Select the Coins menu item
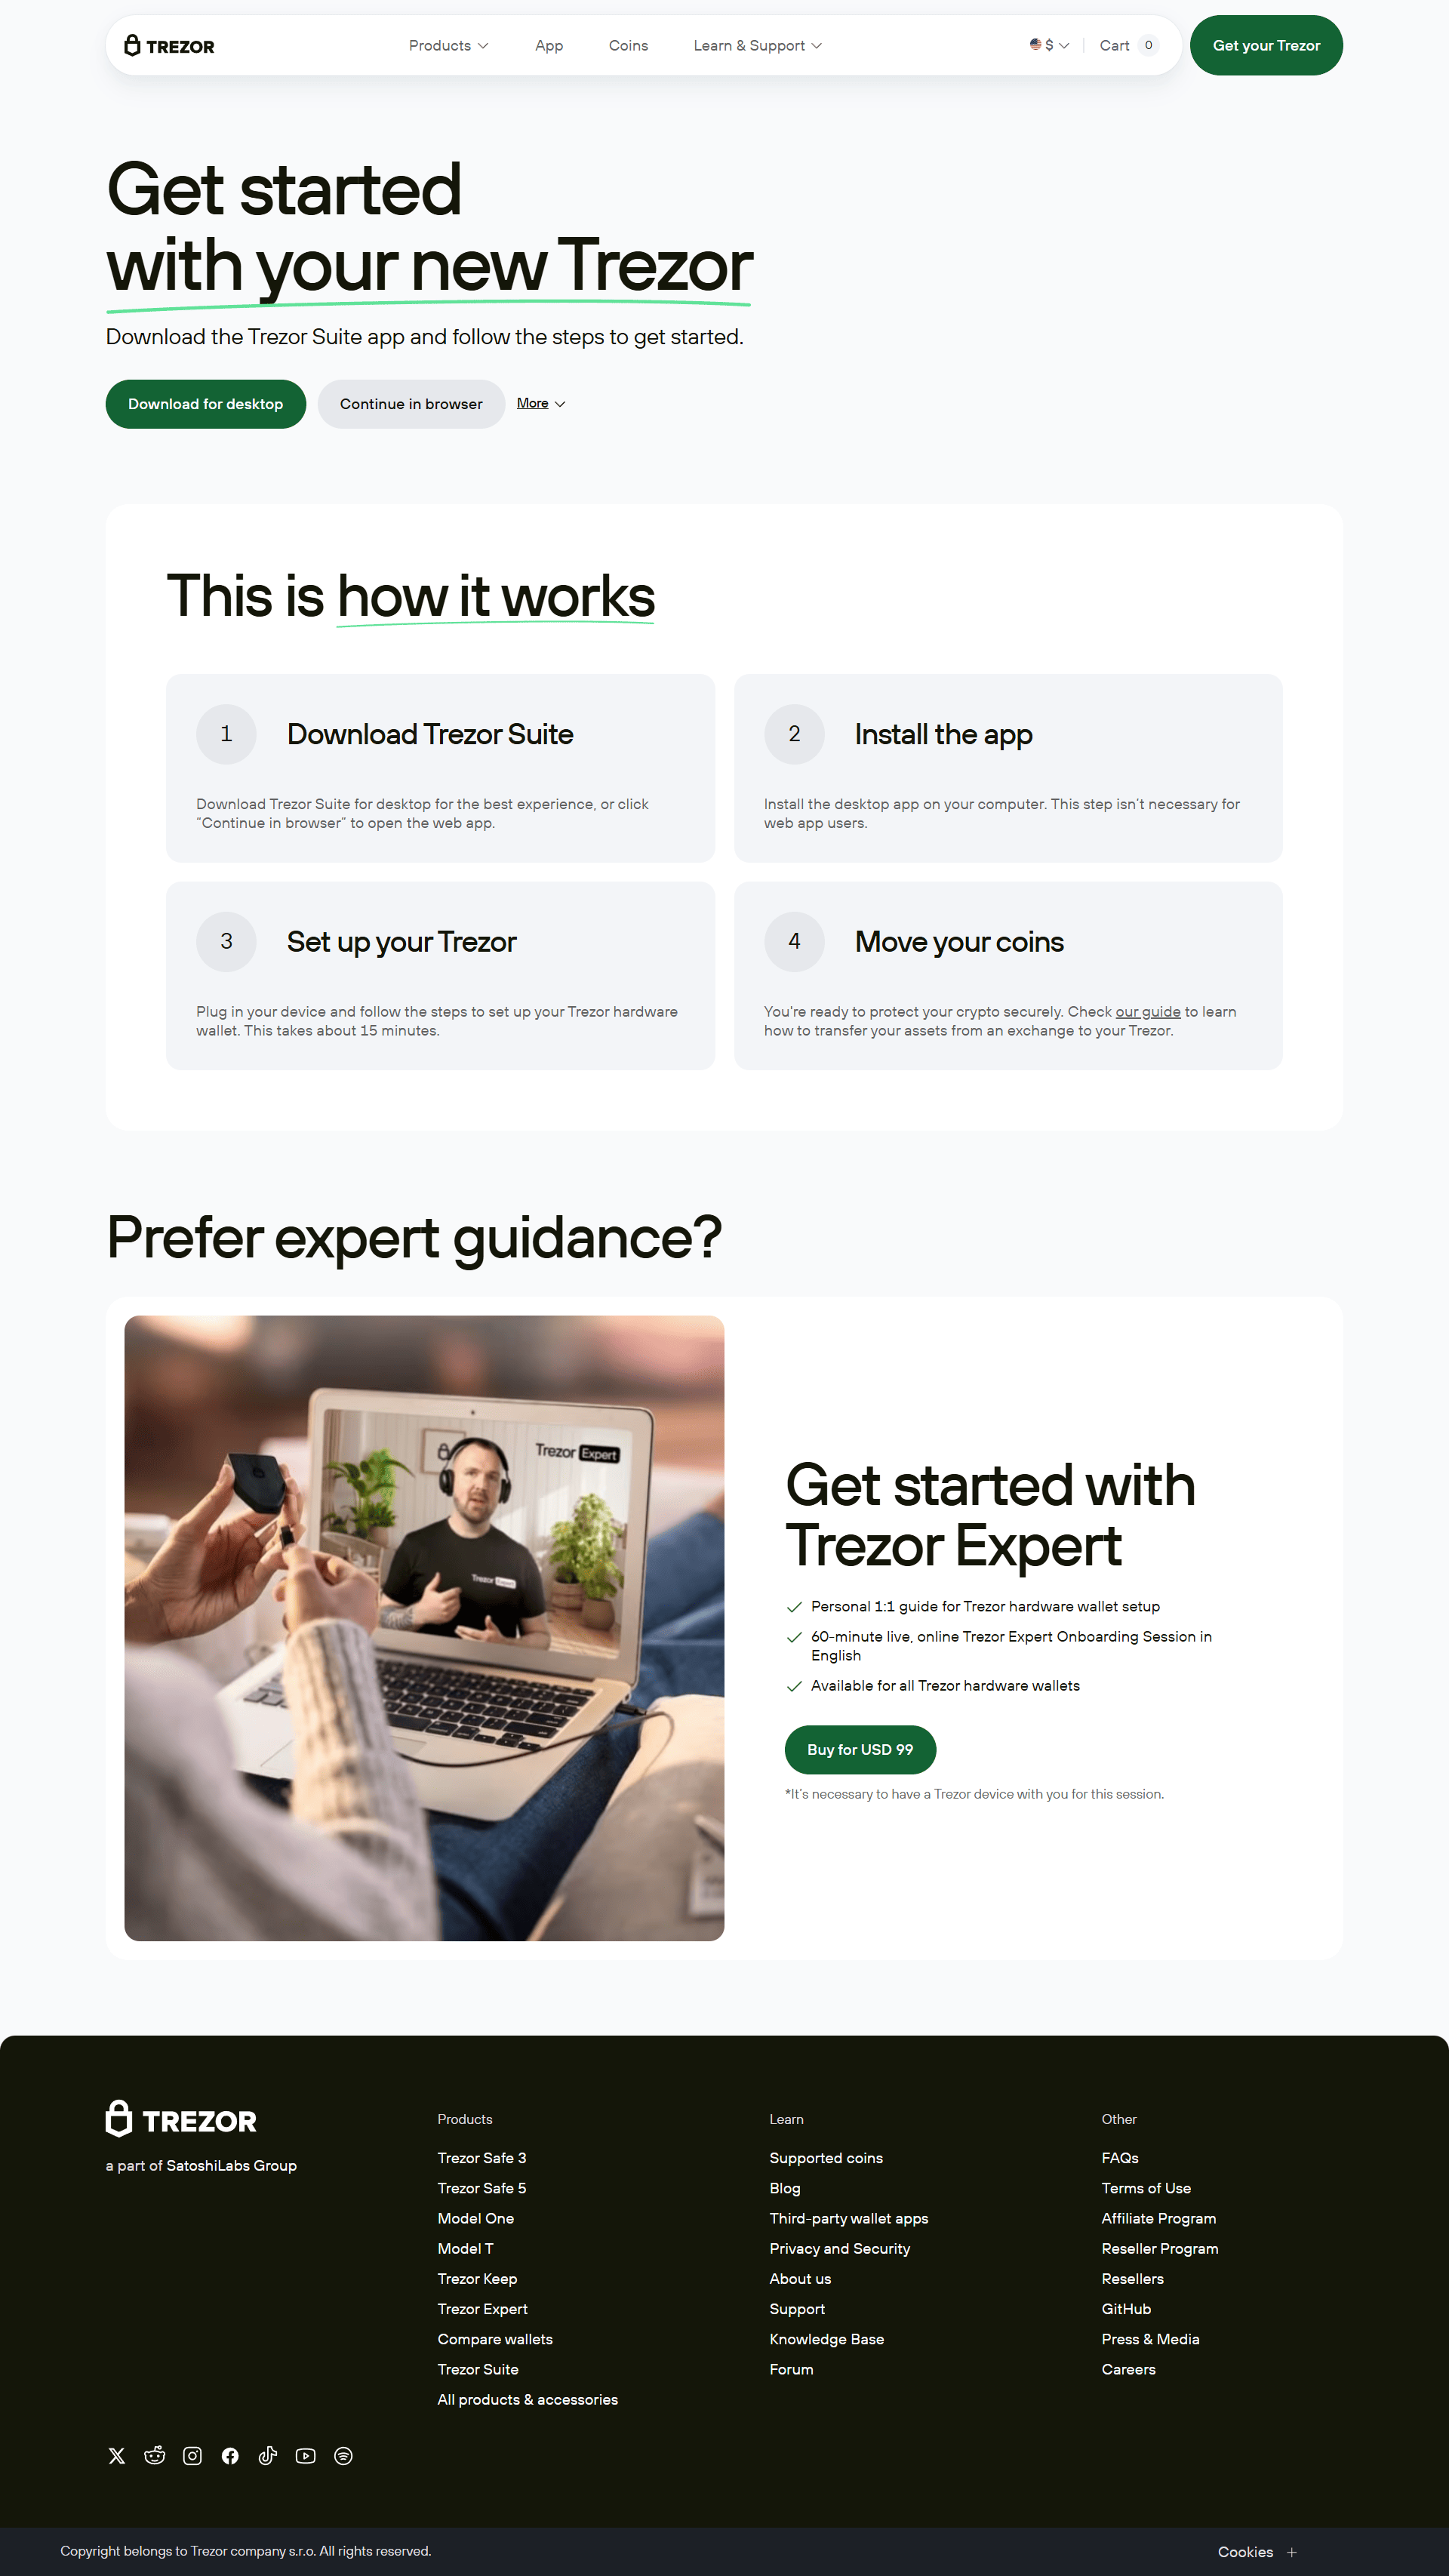 (626, 46)
